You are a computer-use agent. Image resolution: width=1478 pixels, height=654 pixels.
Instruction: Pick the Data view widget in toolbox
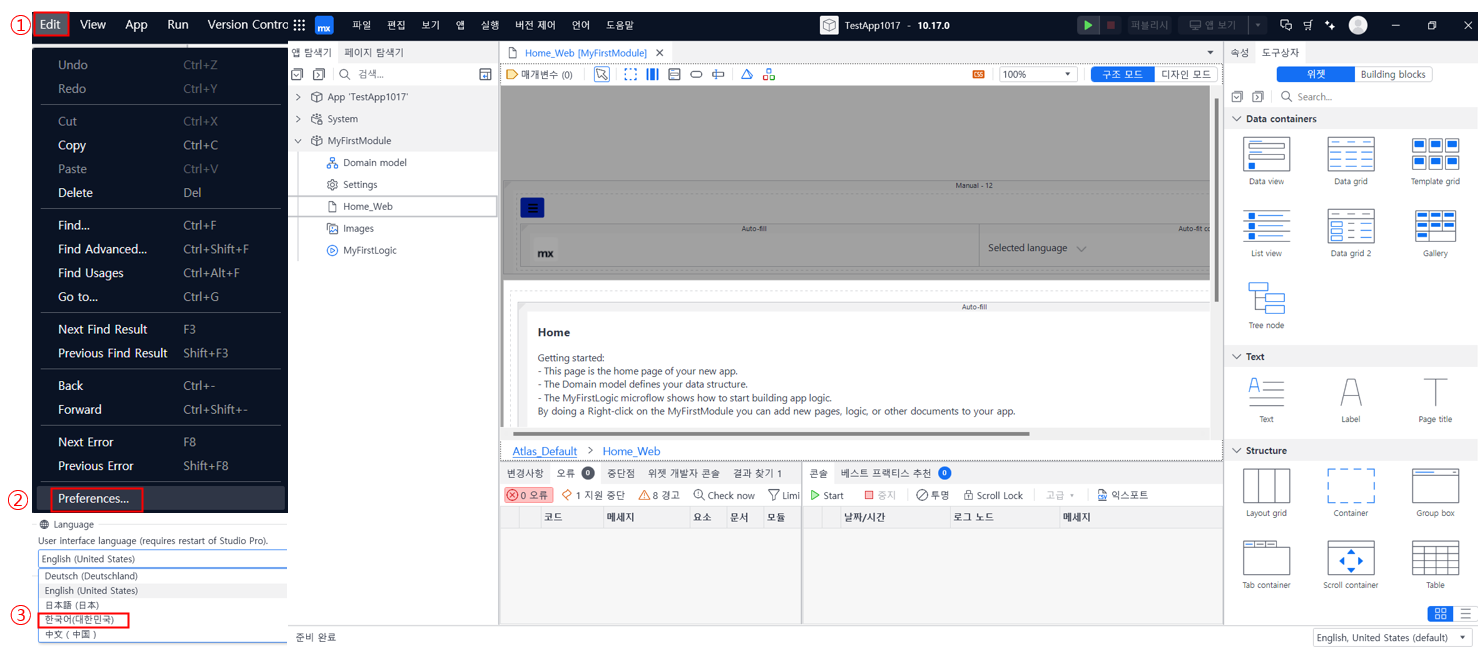[x=1266, y=161]
